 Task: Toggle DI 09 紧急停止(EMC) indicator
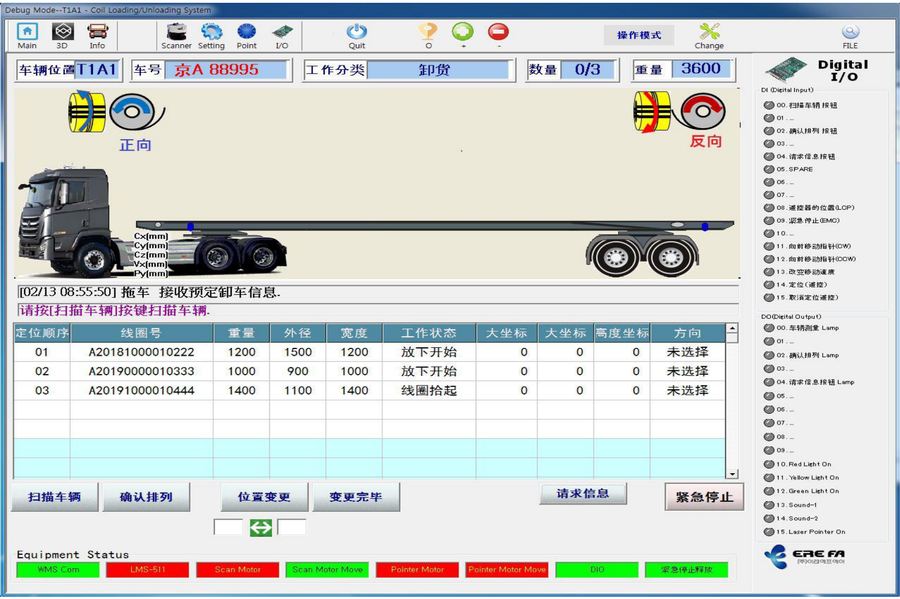click(x=769, y=220)
